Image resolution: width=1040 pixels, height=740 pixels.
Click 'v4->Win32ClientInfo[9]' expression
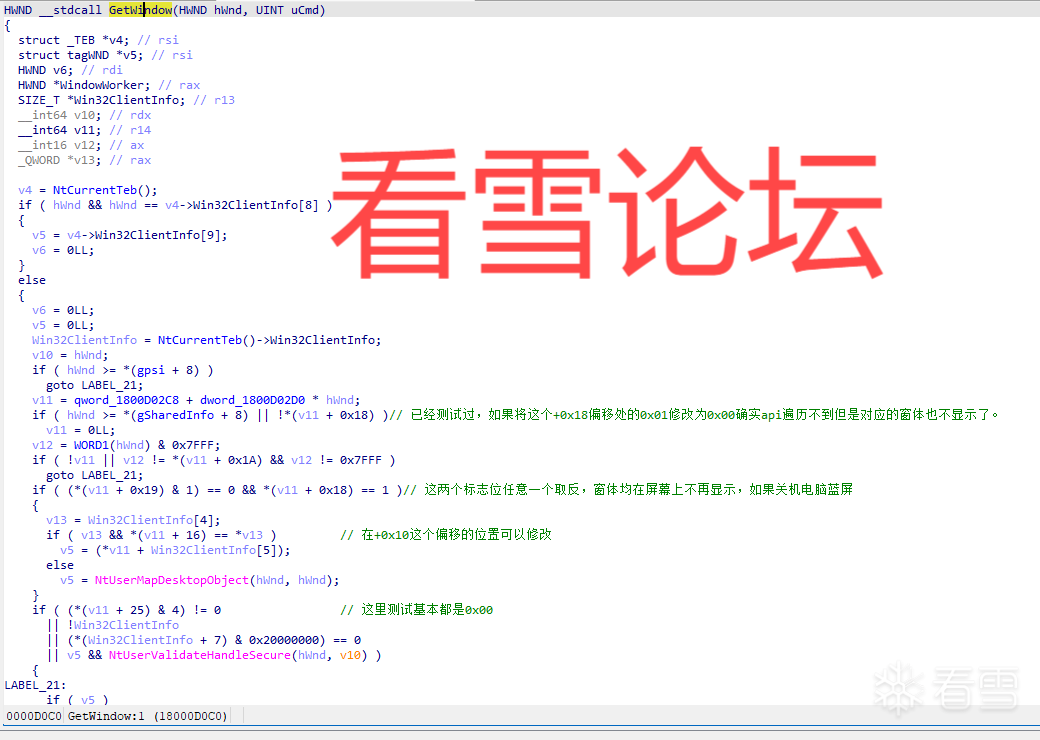pos(144,235)
